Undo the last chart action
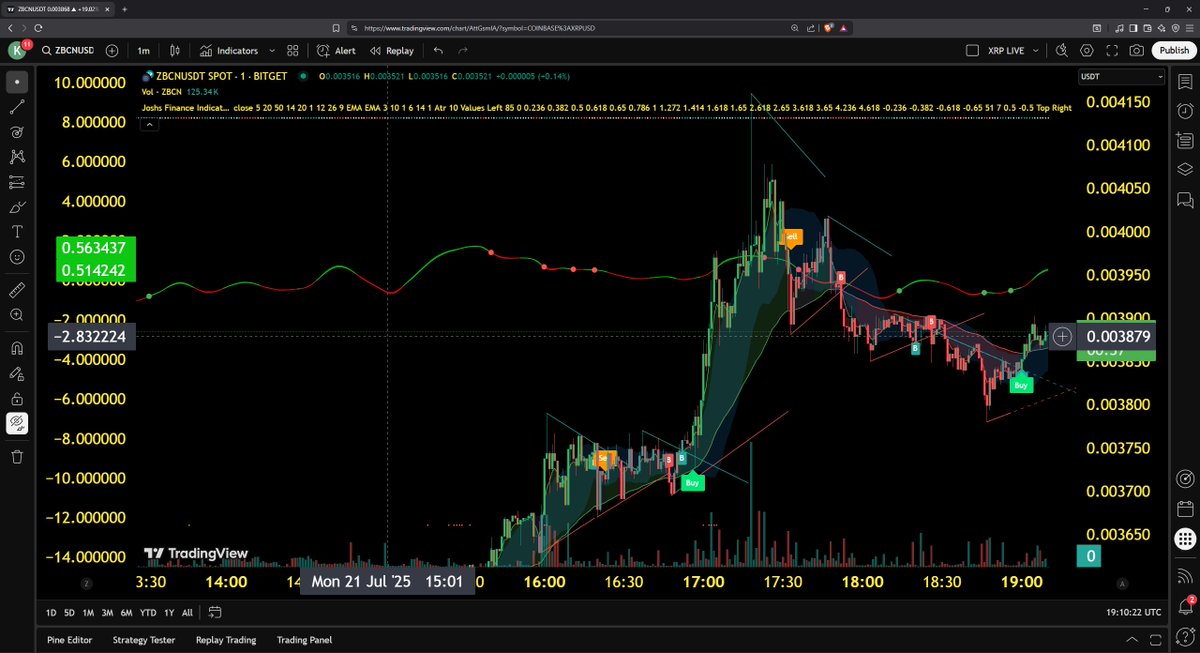The height and width of the screenshot is (653, 1200). 438,50
